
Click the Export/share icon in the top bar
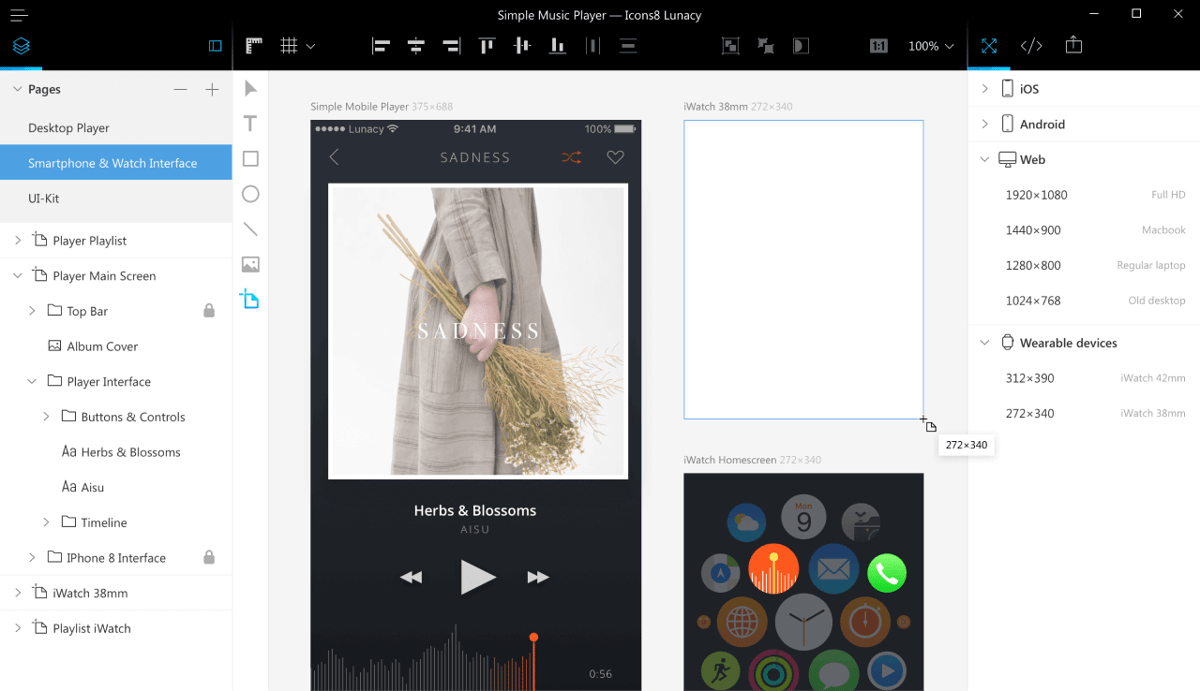point(1074,45)
